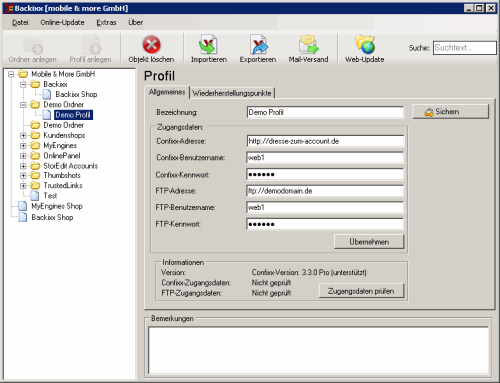
Task: Click the Thumbshots folder icon
Action: tap(35, 175)
